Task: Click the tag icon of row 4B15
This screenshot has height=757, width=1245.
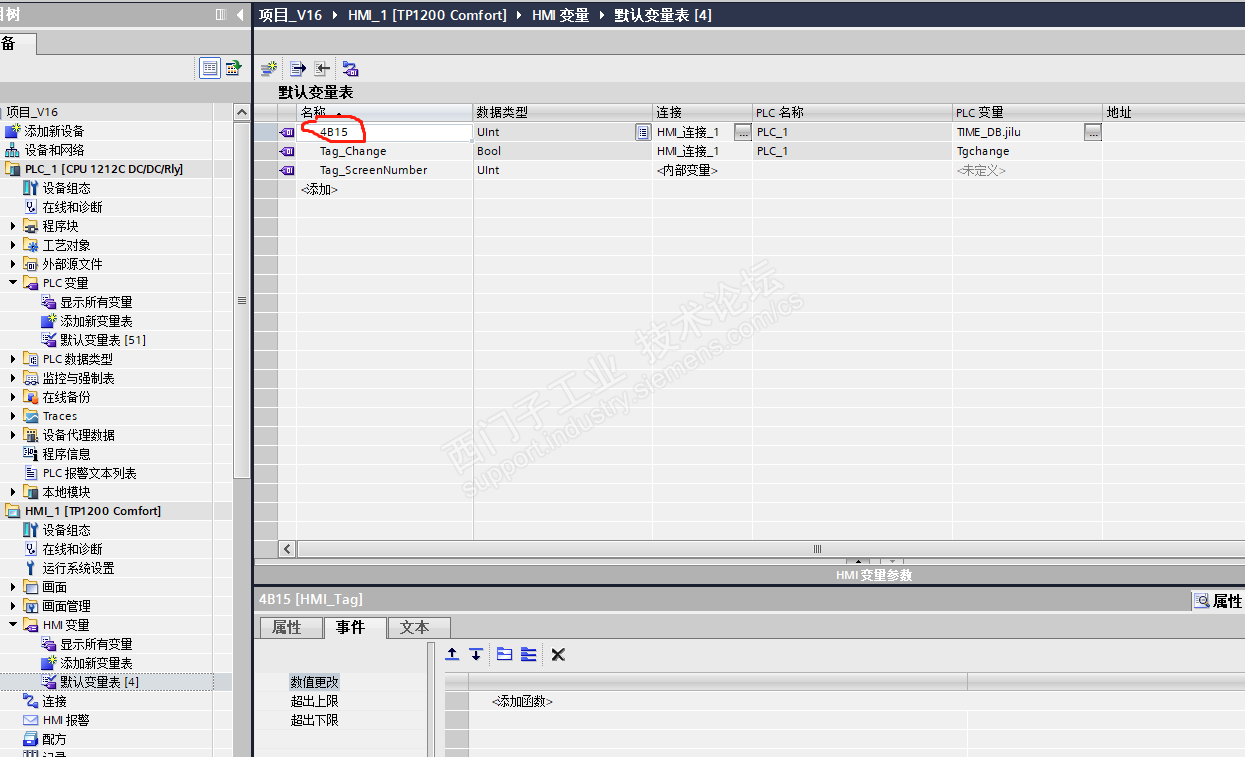Action: tap(287, 132)
